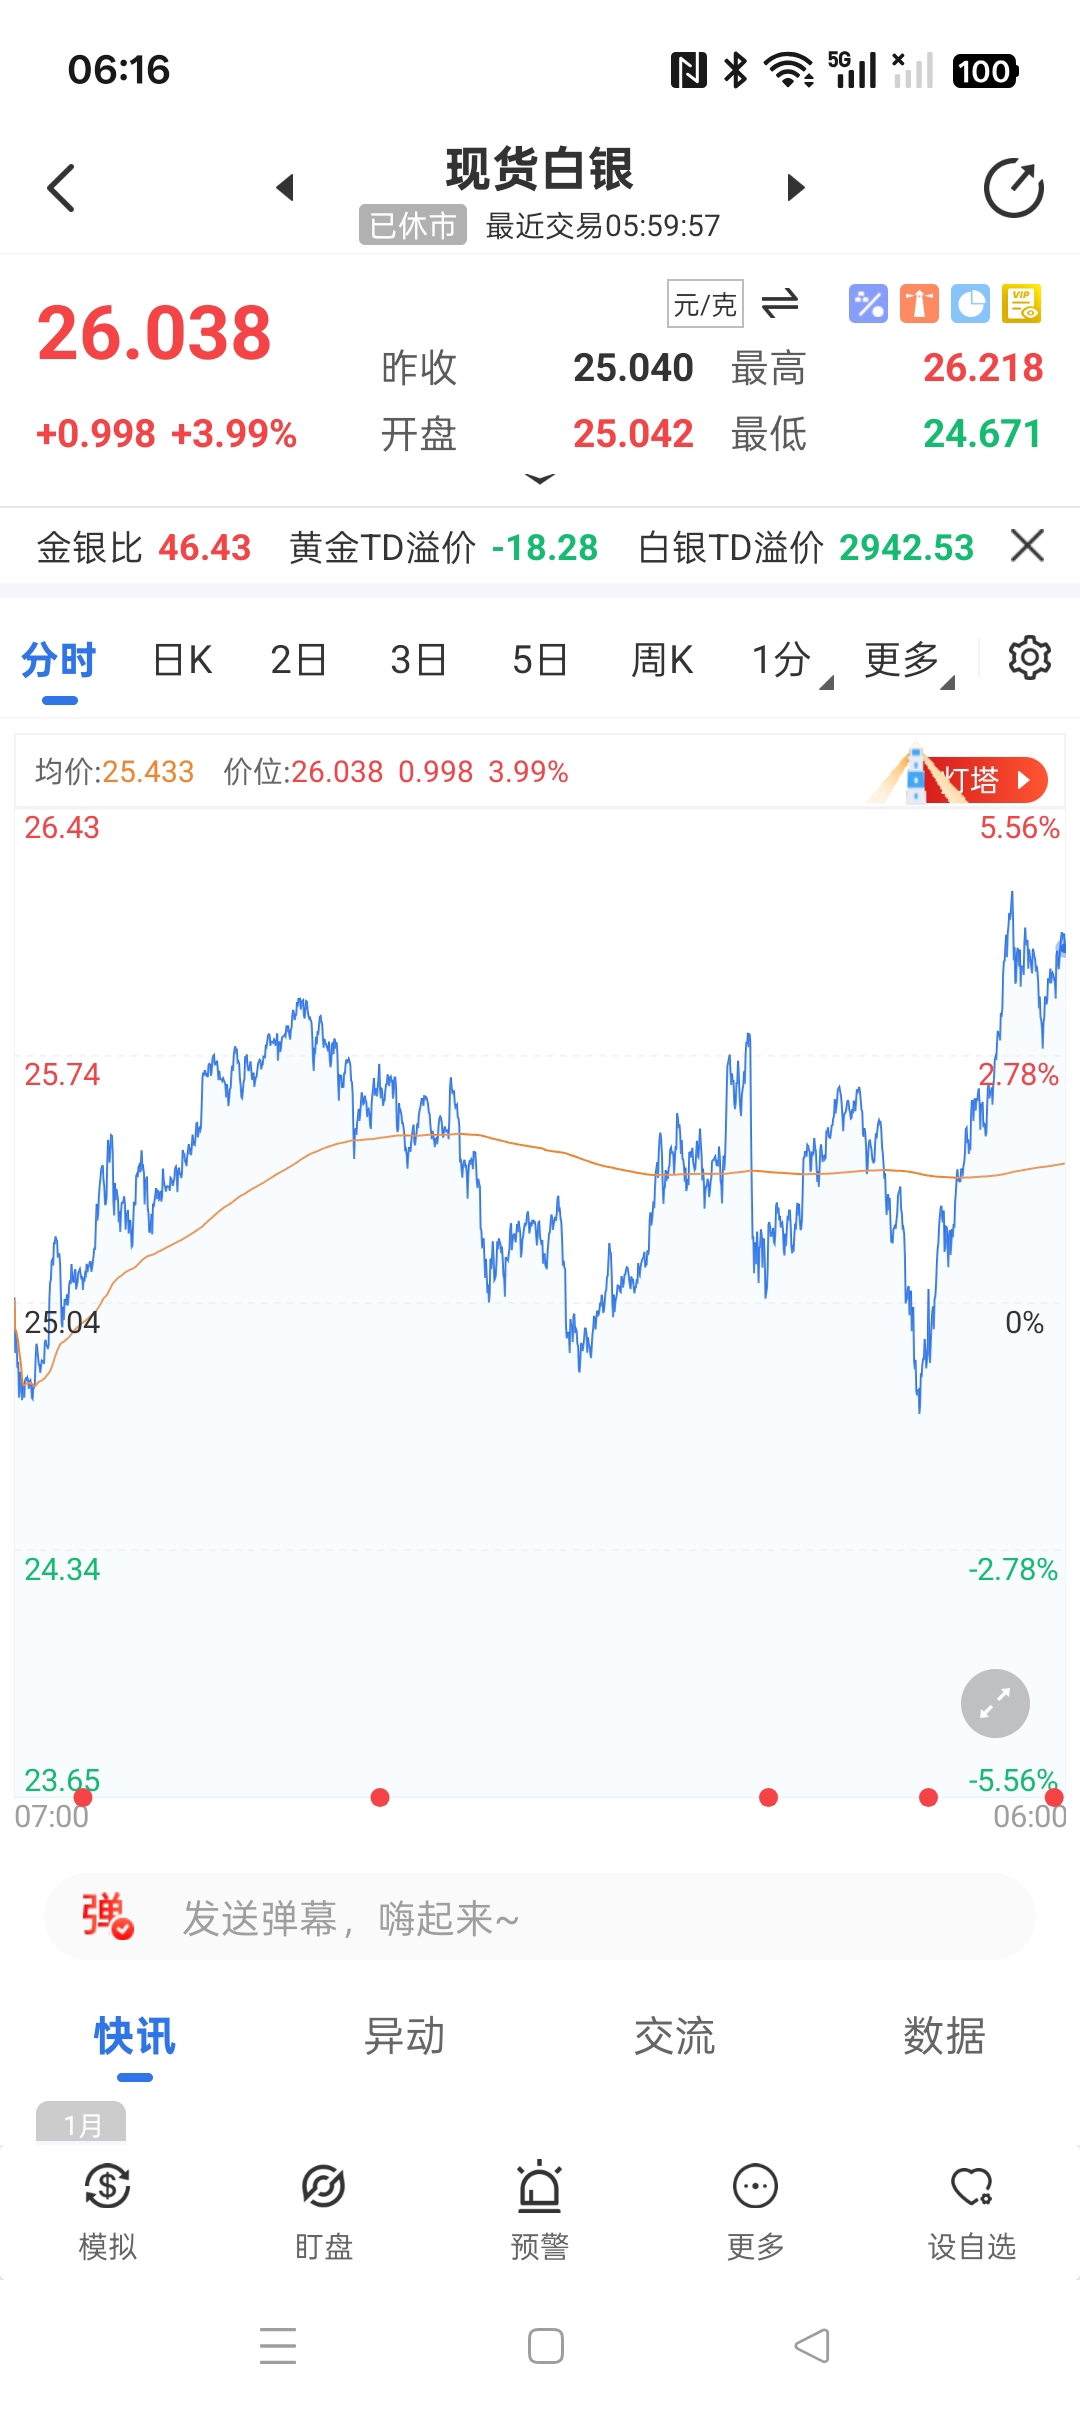
Task: Select the 异动 tab
Action: [404, 2037]
